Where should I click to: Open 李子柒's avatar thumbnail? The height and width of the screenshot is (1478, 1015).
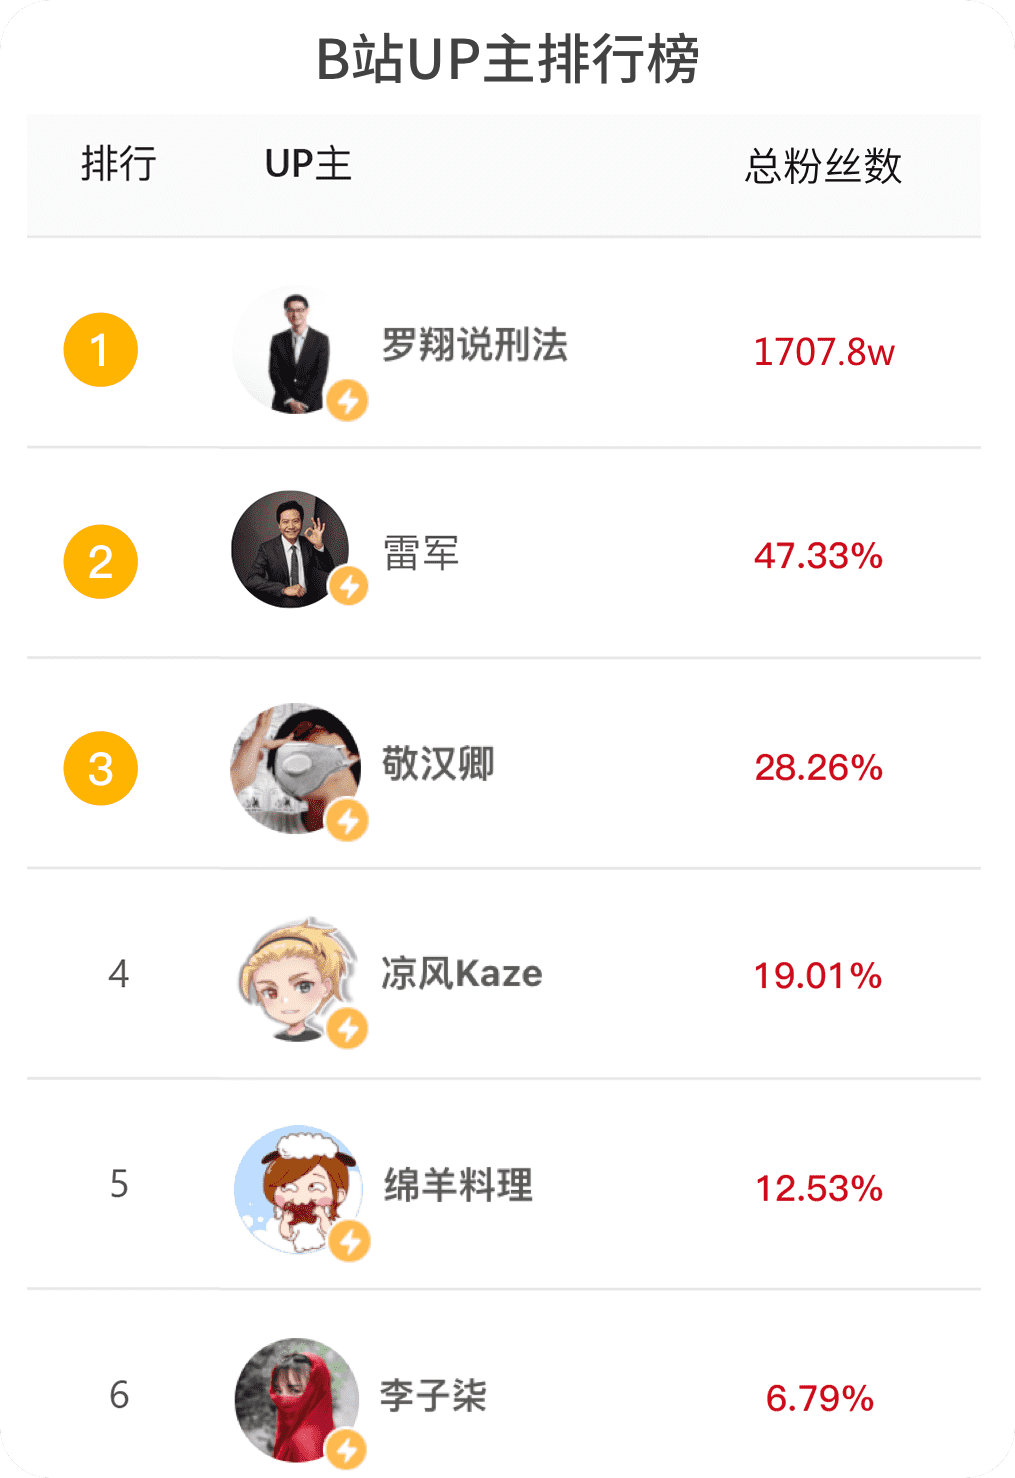point(296,1398)
